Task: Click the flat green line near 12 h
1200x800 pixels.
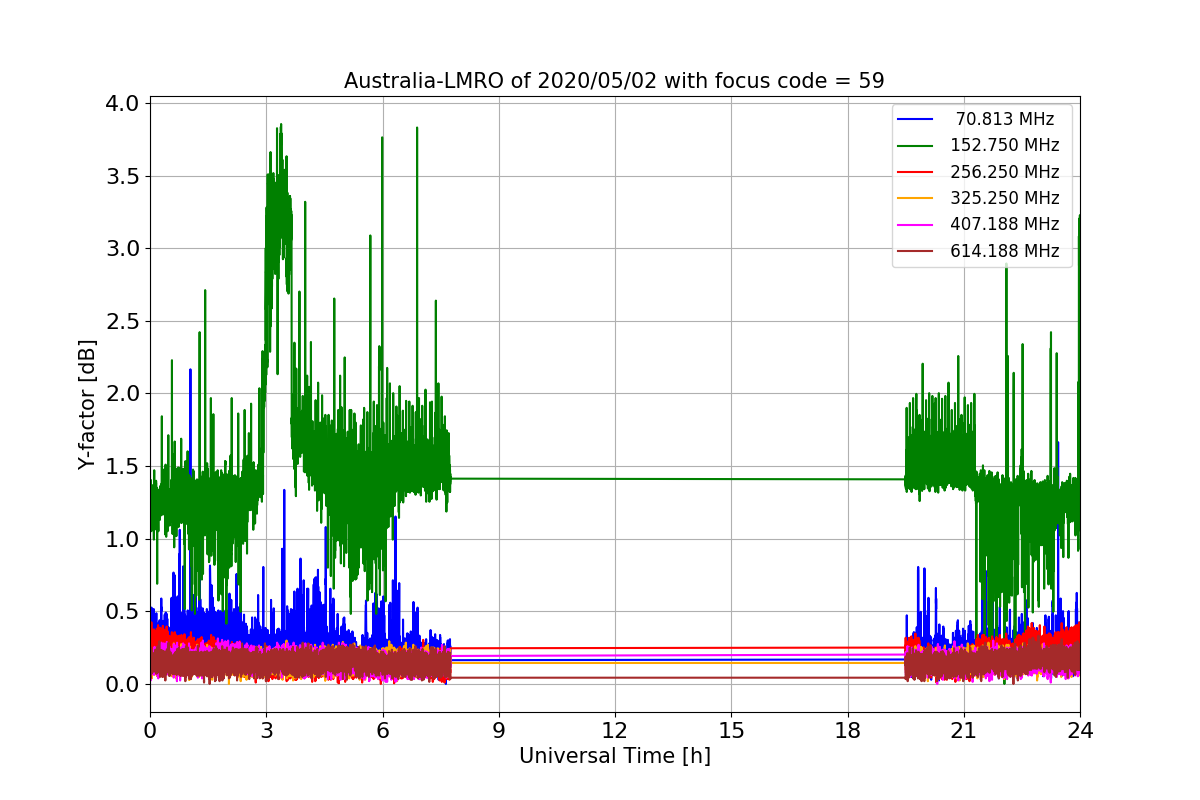Action: pos(615,478)
